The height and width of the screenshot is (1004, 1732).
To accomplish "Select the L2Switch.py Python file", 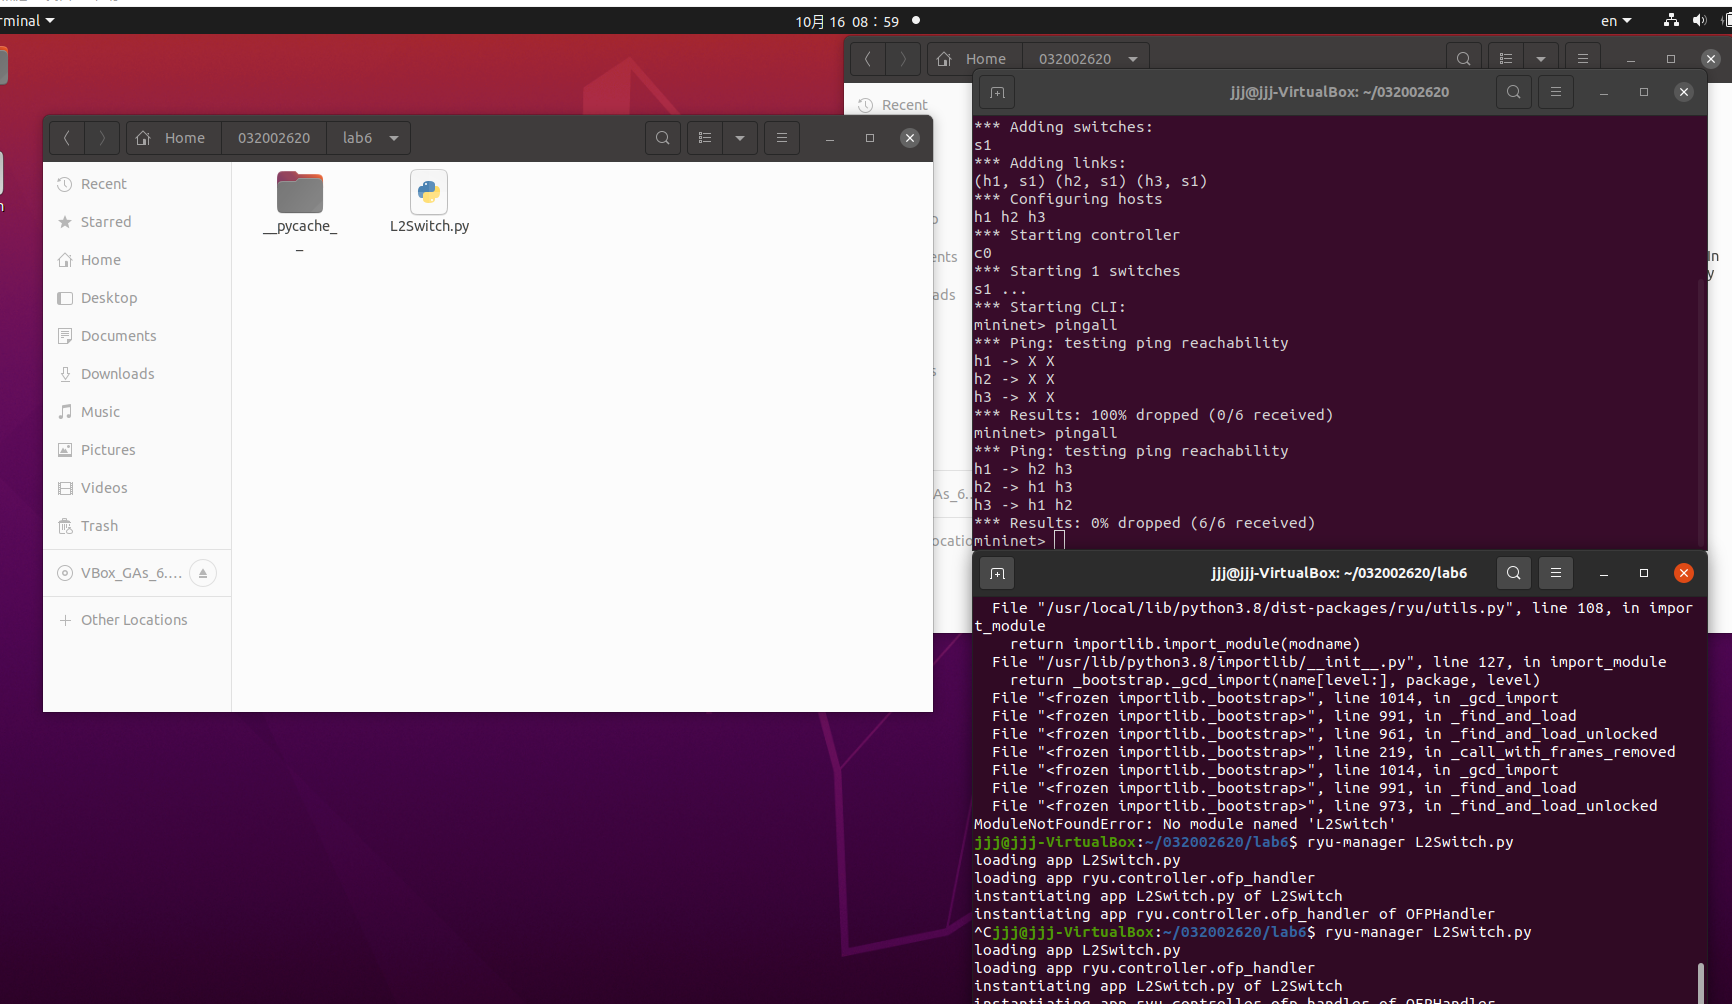I will 429,203.
